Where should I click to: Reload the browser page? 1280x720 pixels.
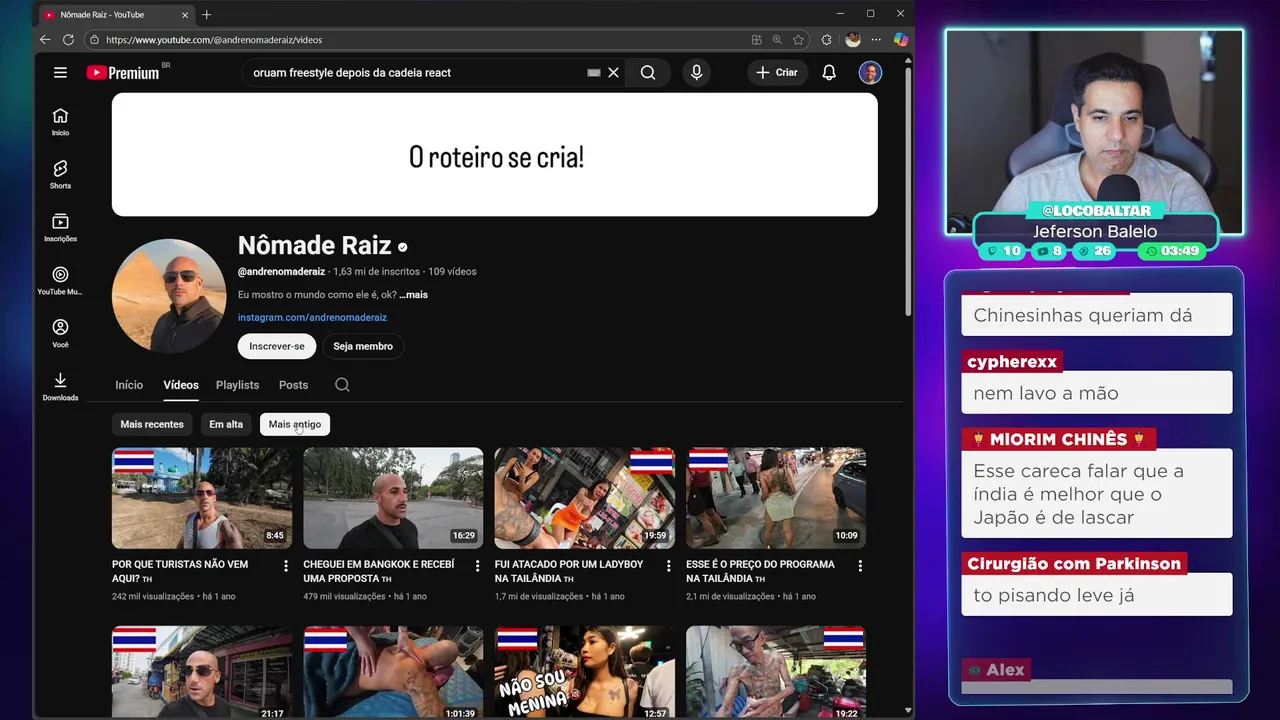(x=68, y=39)
